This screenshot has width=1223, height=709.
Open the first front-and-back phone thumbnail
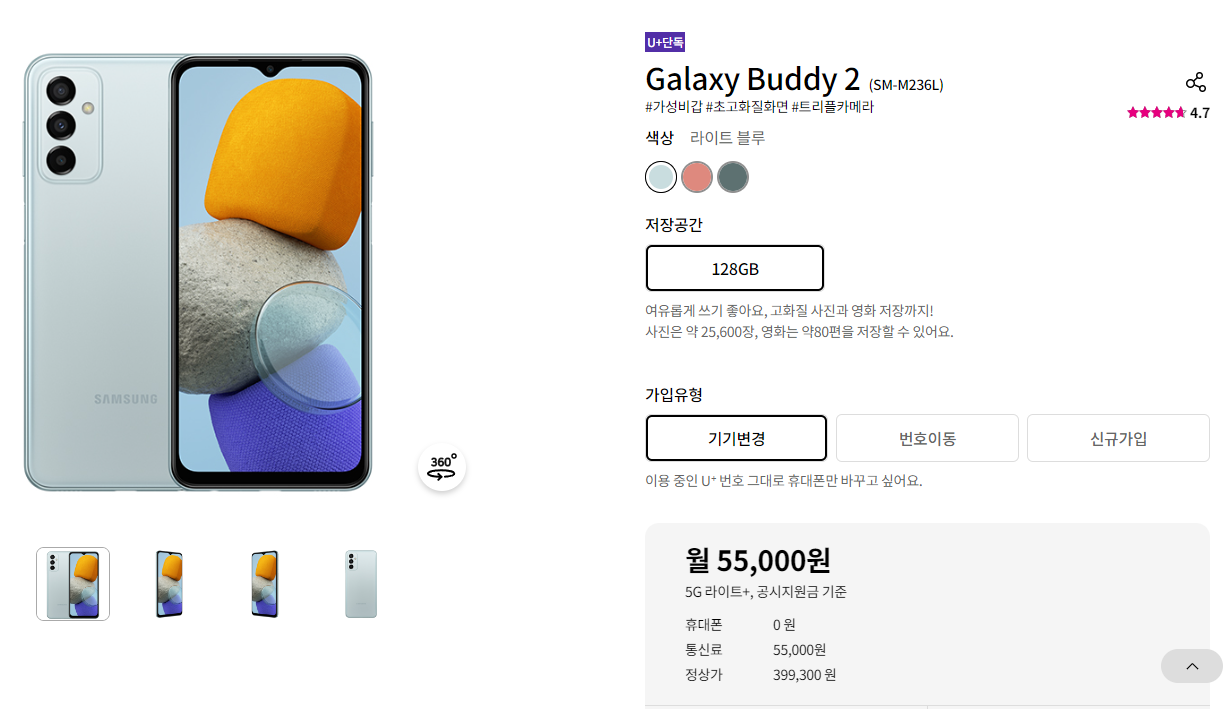click(73, 584)
